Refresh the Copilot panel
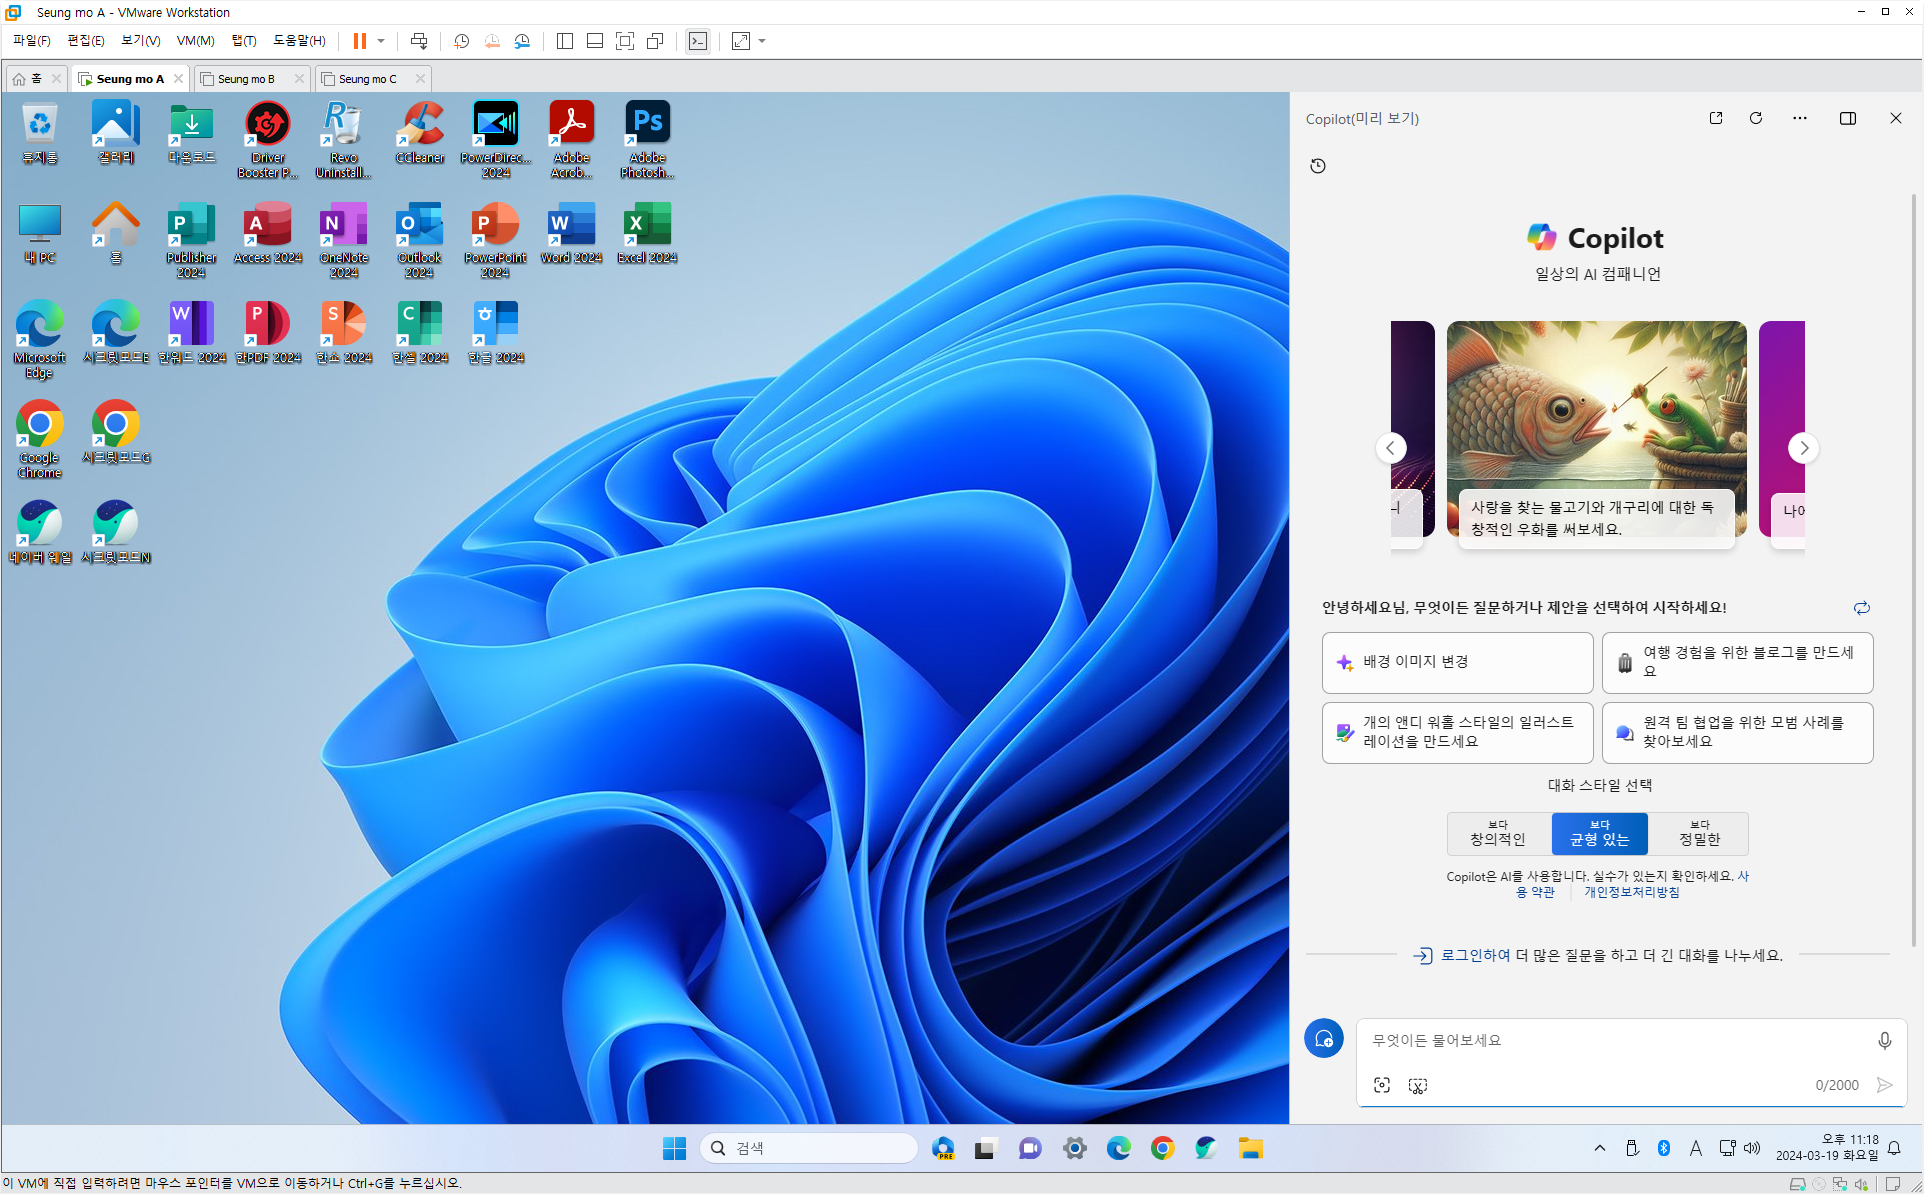This screenshot has width=1924, height=1194. (x=1756, y=118)
